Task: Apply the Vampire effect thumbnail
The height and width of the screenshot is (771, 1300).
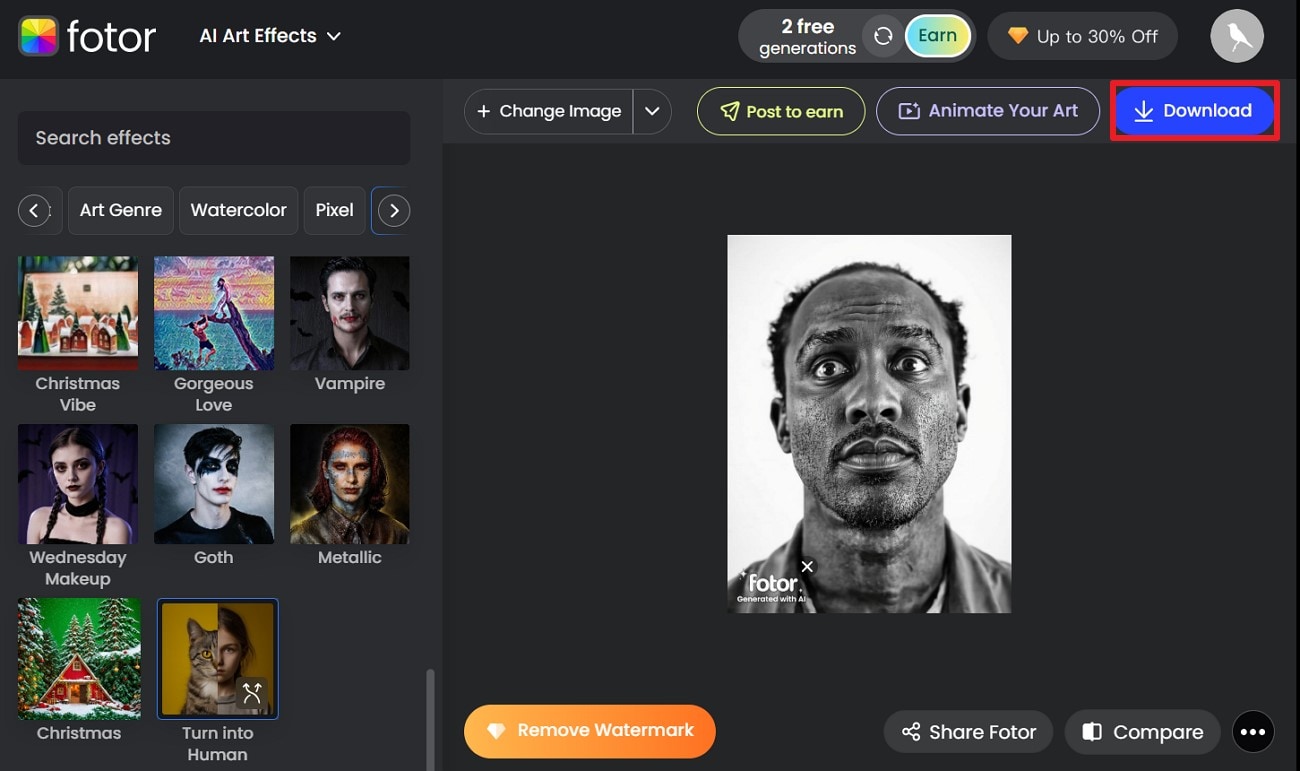Action: point(349,313)
